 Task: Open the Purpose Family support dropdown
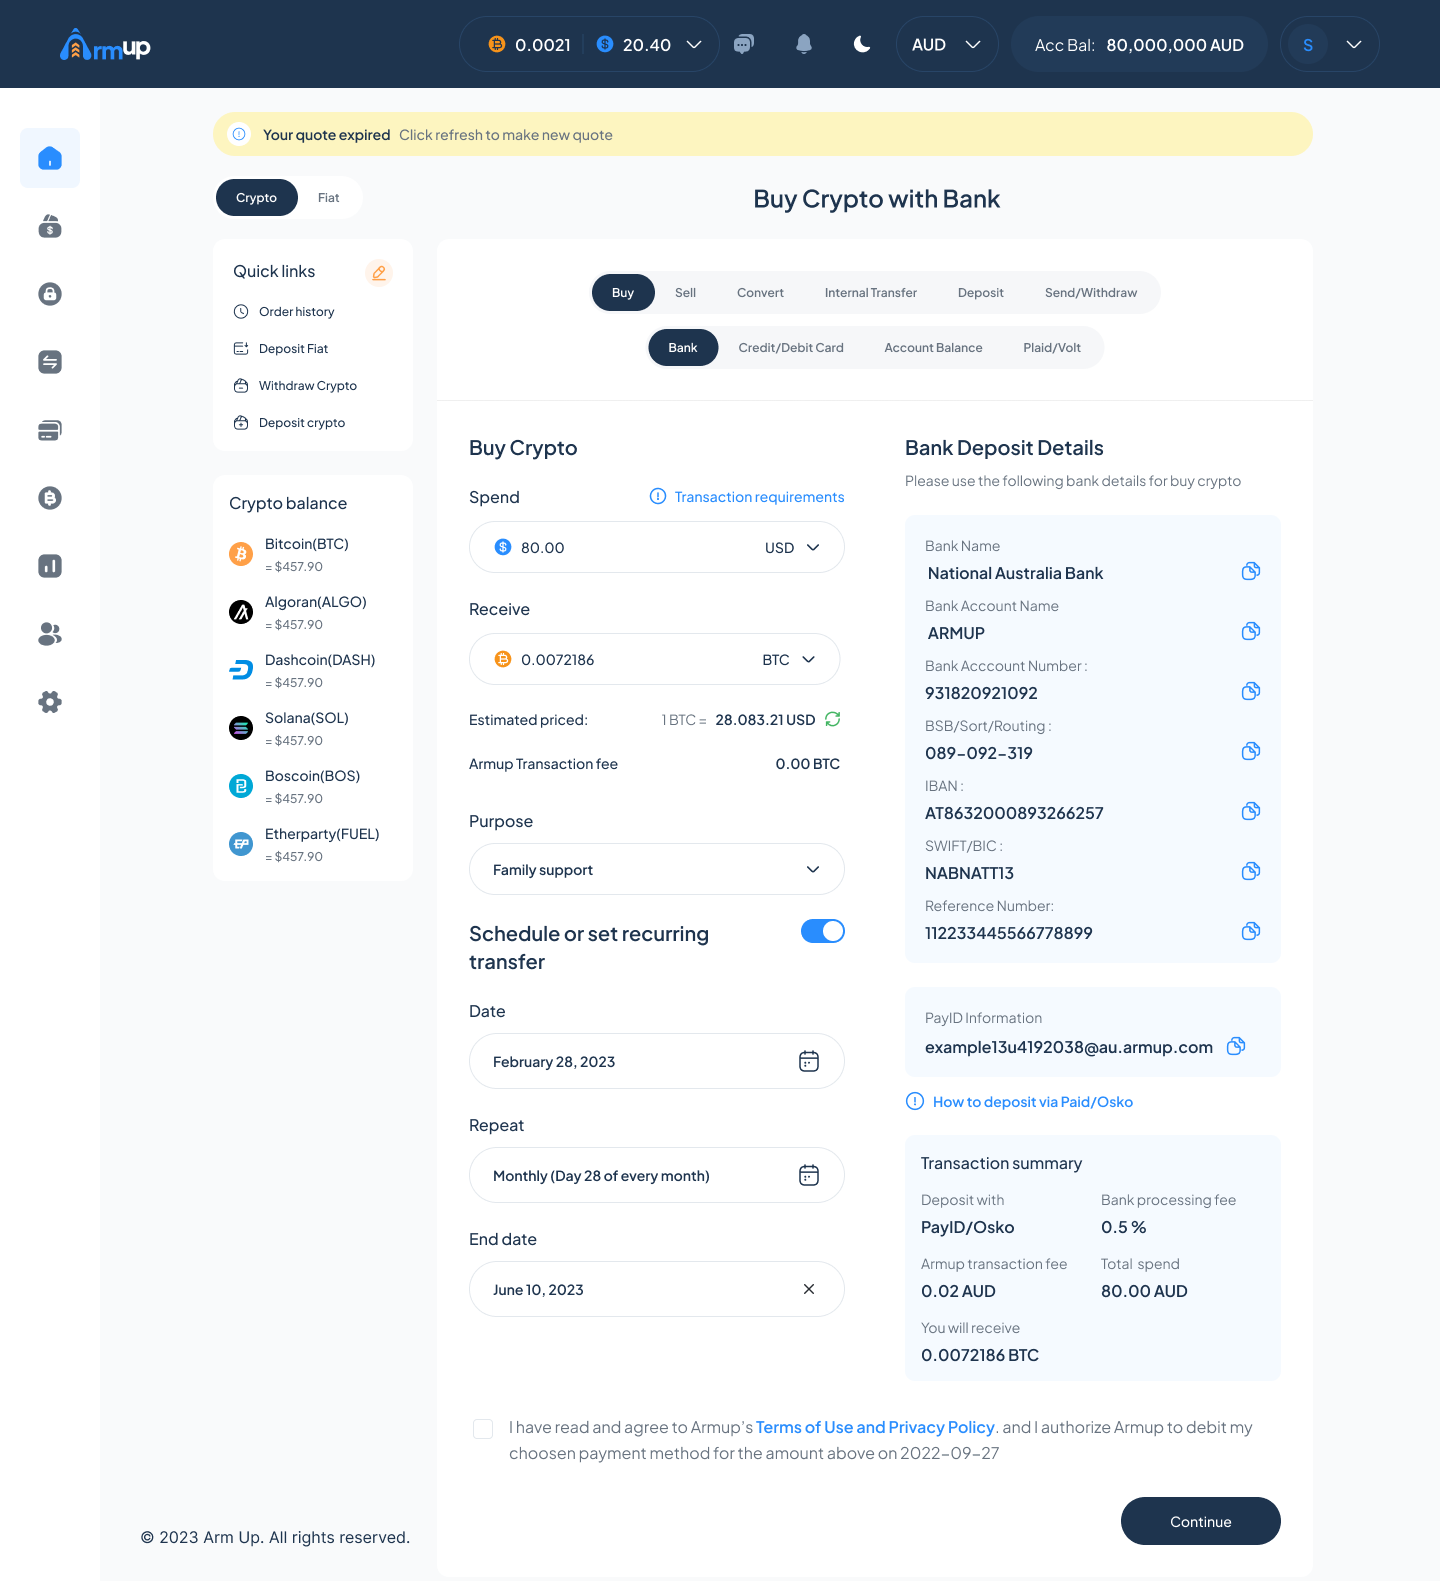[657, 869]
